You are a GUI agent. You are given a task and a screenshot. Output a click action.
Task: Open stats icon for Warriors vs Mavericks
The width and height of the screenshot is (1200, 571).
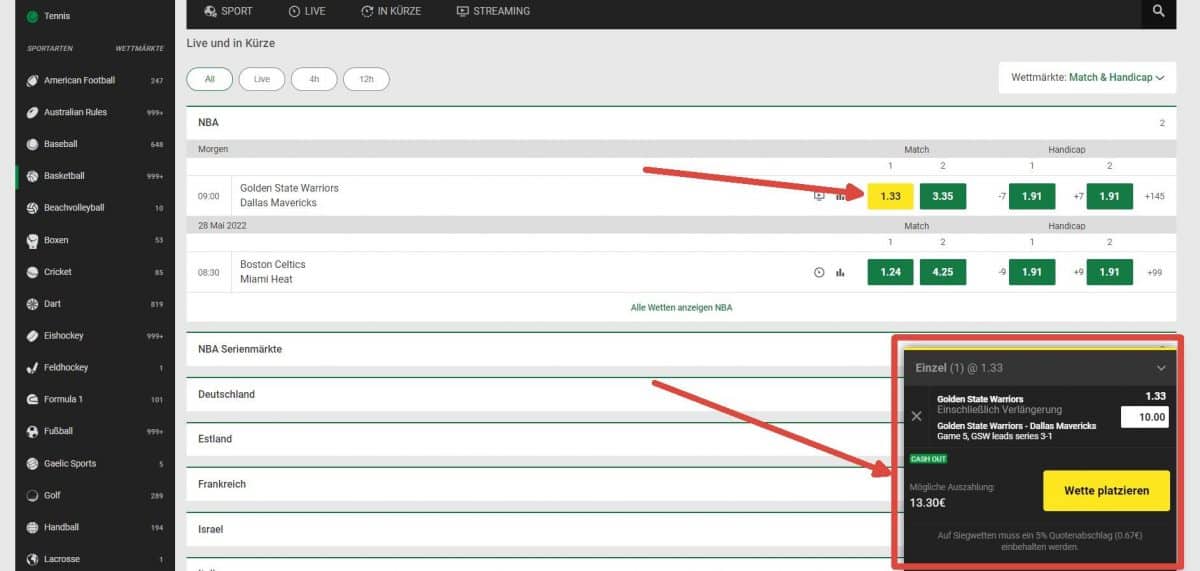[x=840, y=196]
